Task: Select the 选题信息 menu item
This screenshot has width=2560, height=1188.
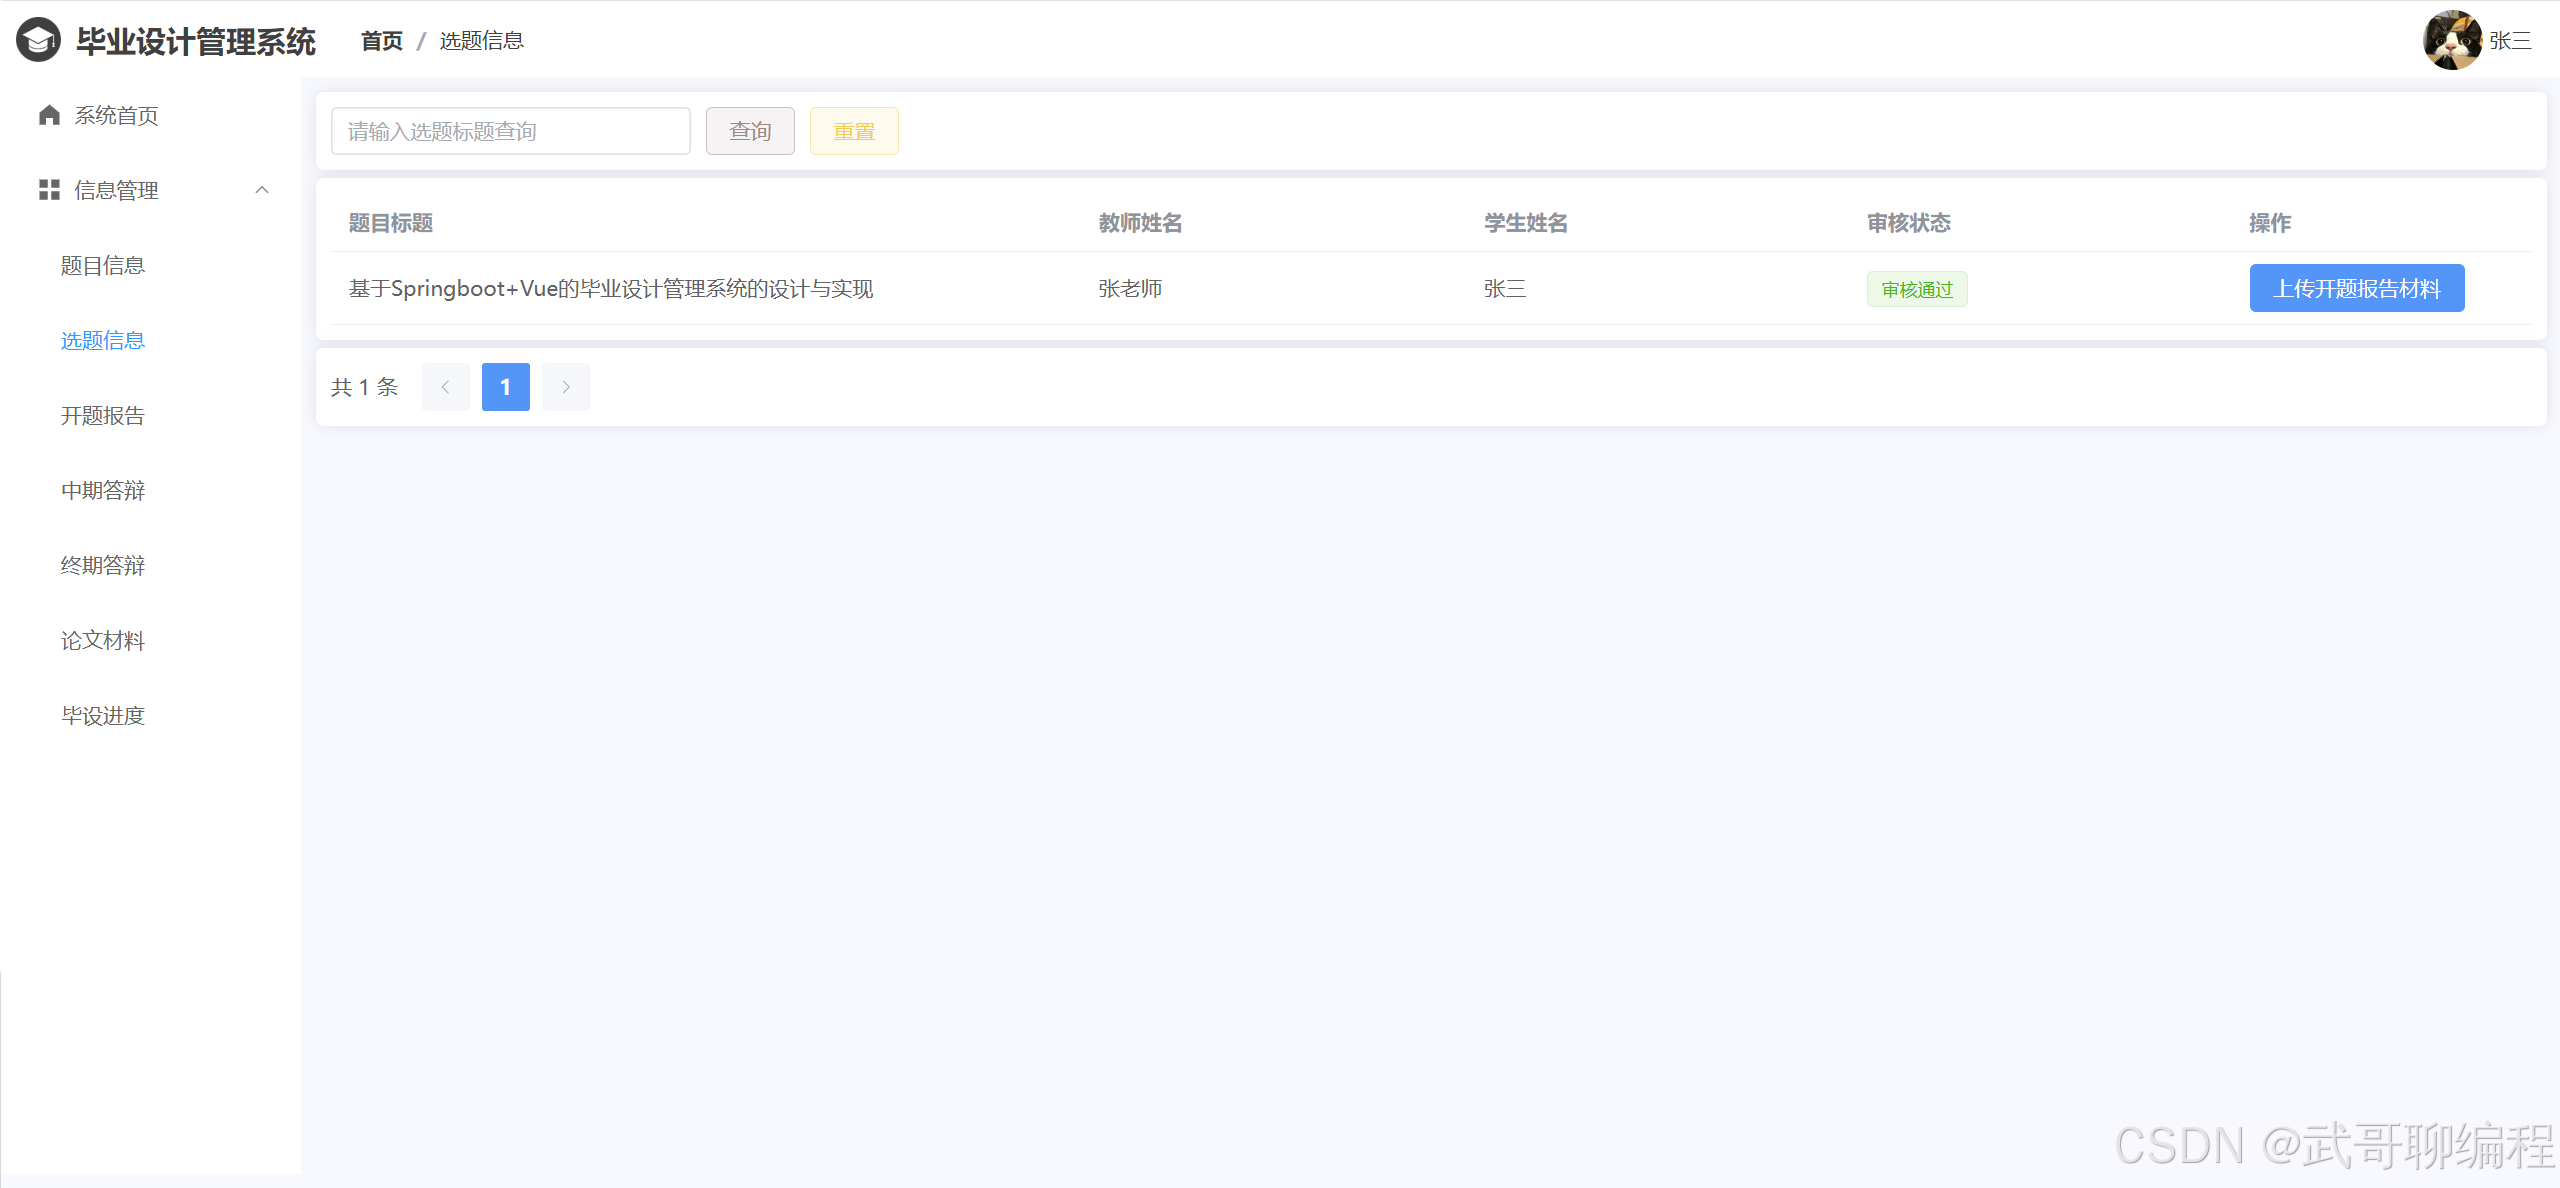Action: 103,340
